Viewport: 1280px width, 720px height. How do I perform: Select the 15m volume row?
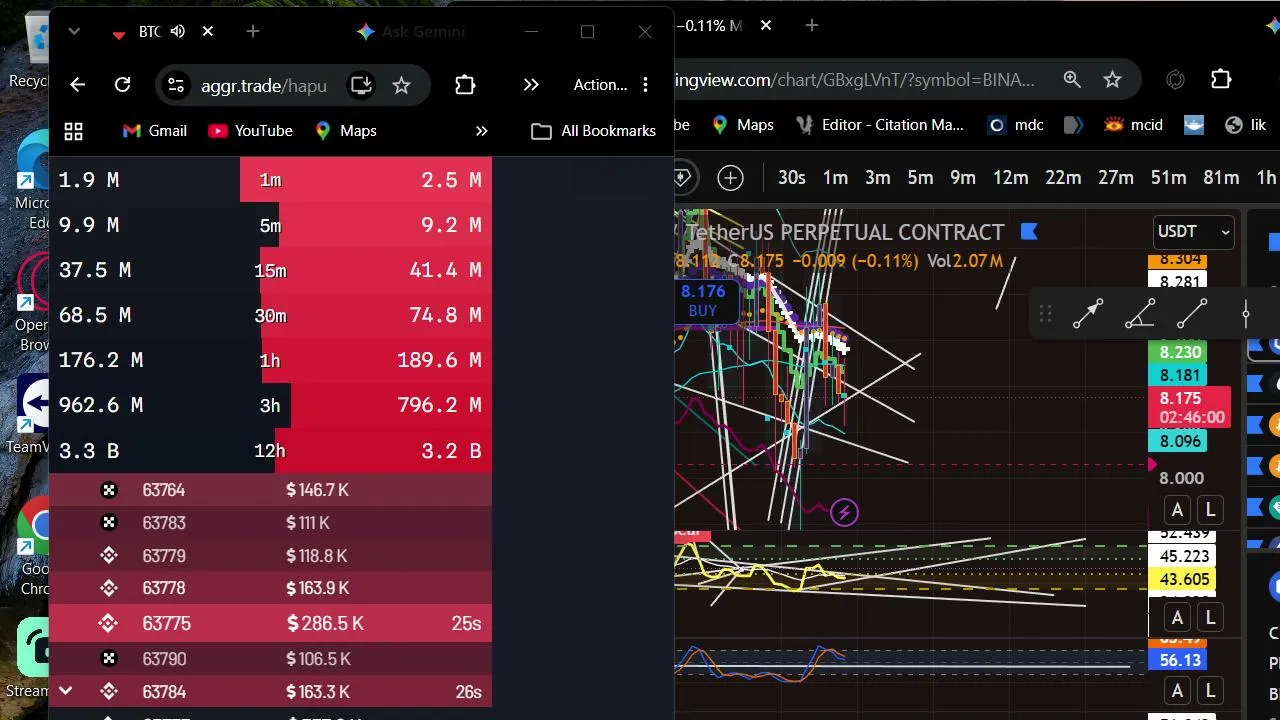270,270
